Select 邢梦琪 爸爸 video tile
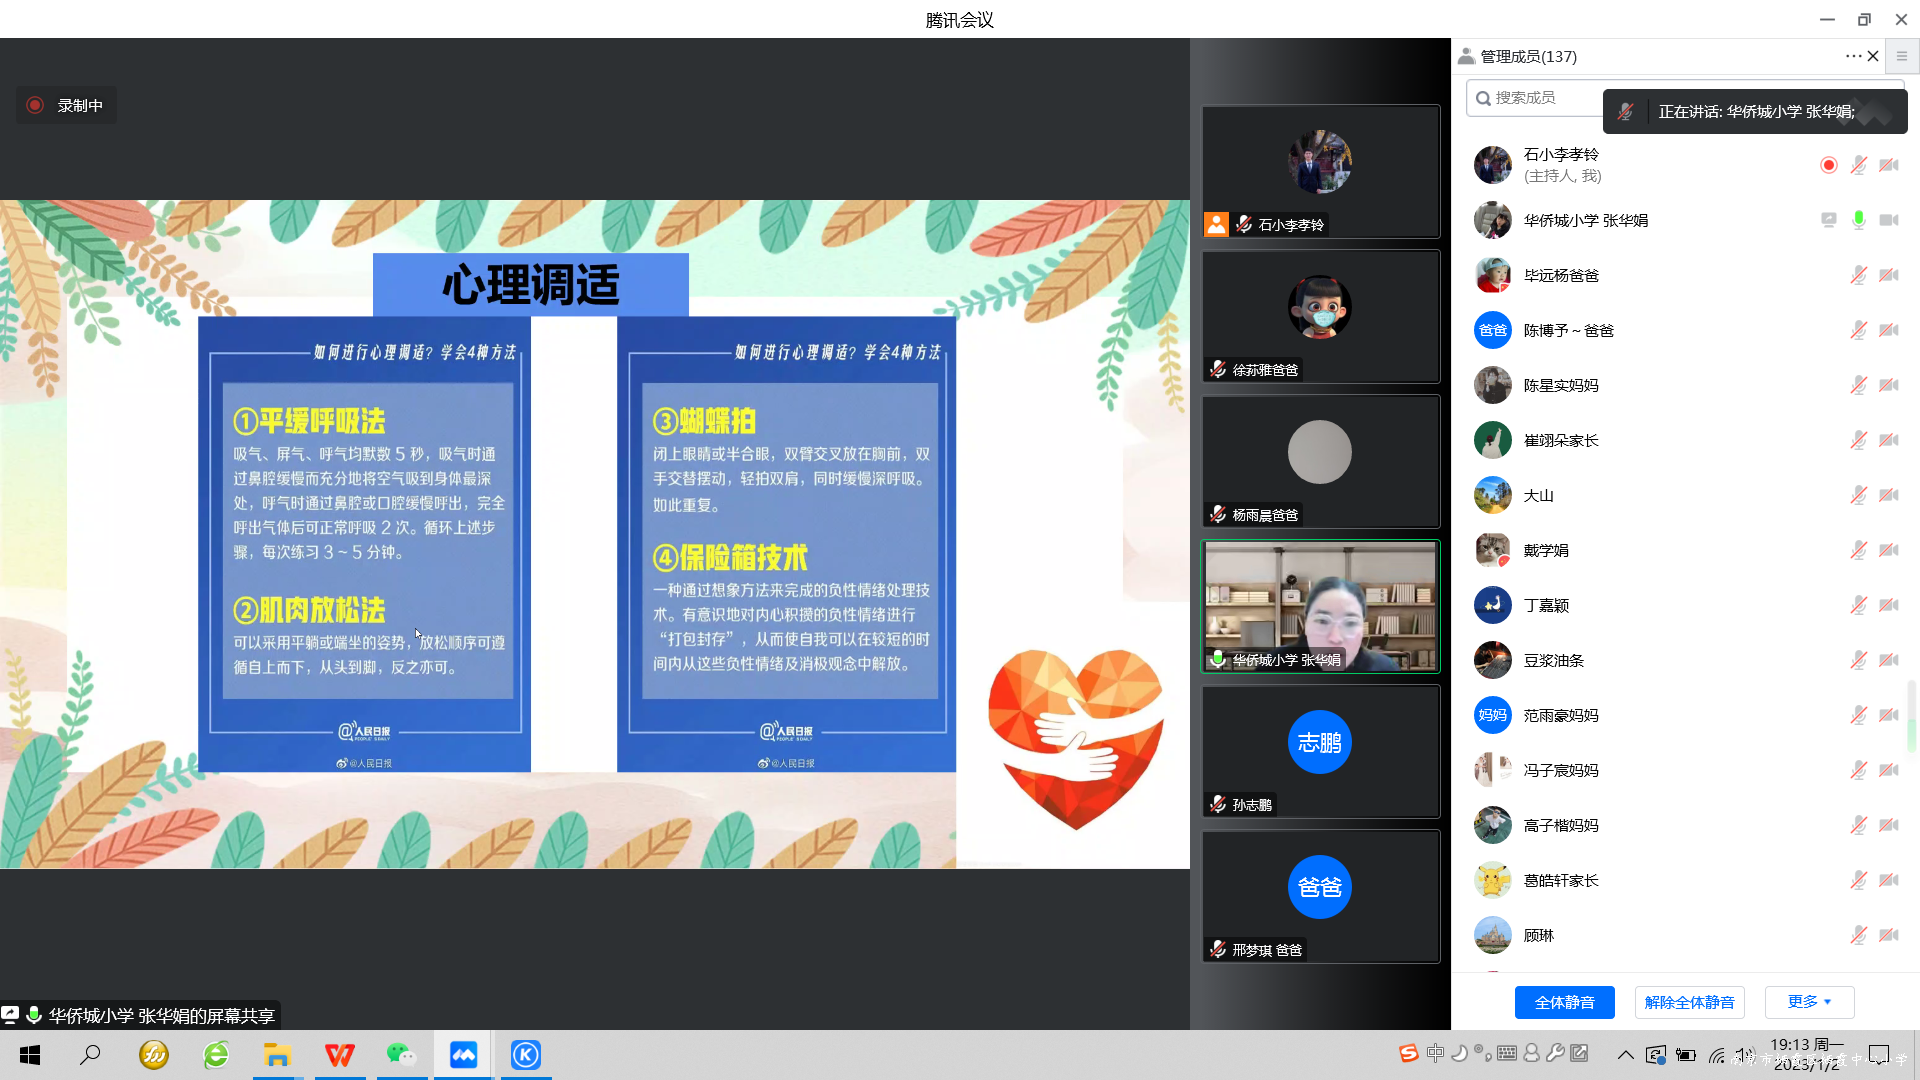 1320,896
